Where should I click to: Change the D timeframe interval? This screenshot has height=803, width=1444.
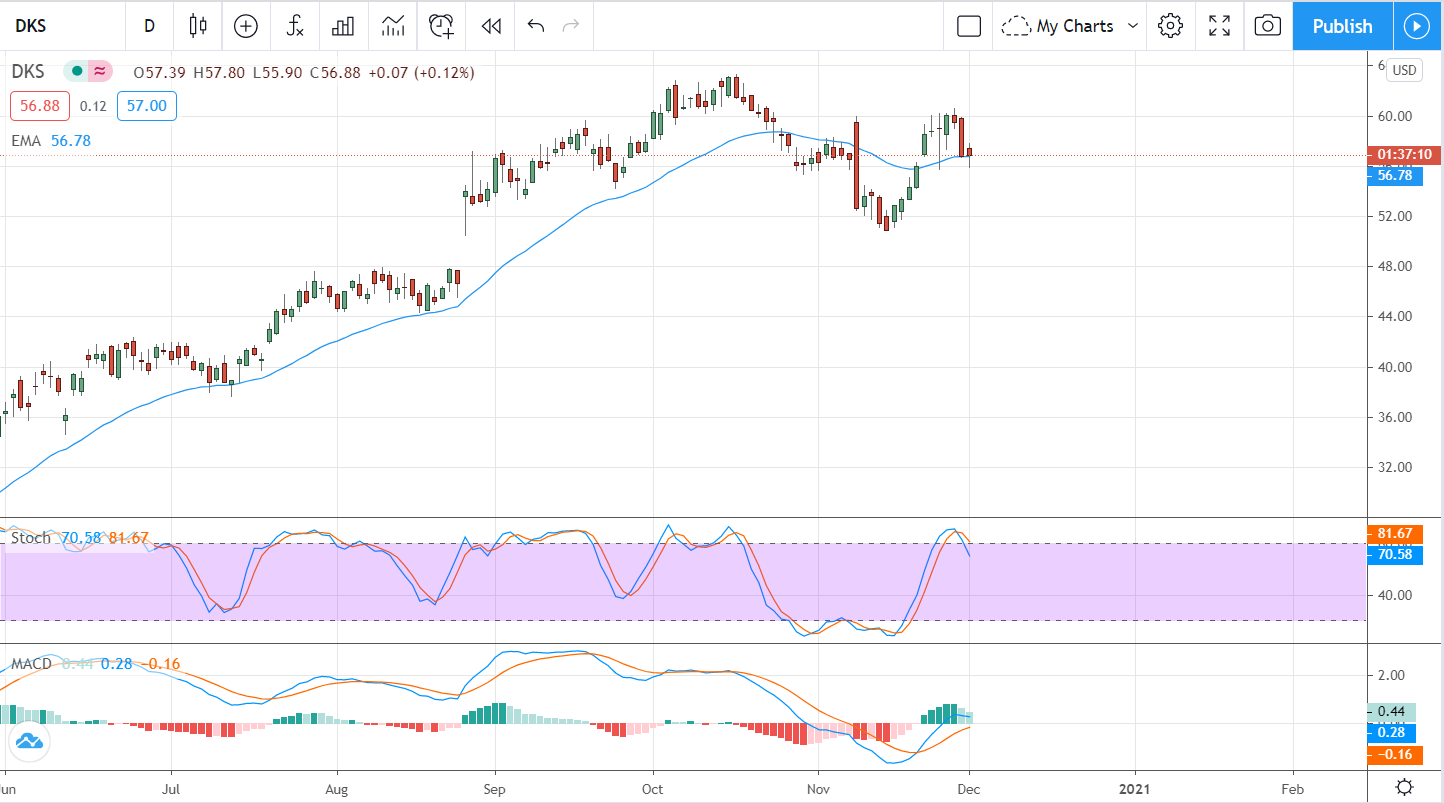149,26
